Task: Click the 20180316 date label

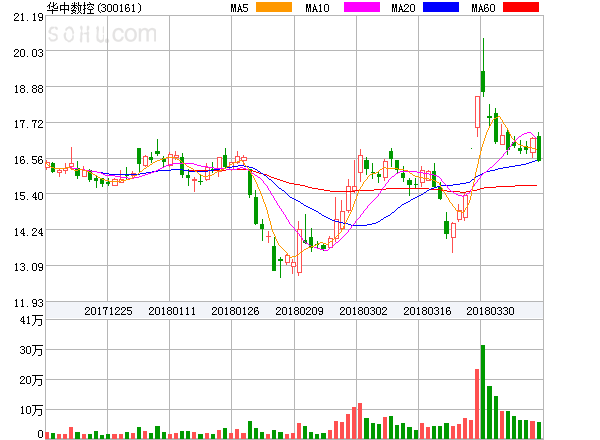Action: pos(427,311)
